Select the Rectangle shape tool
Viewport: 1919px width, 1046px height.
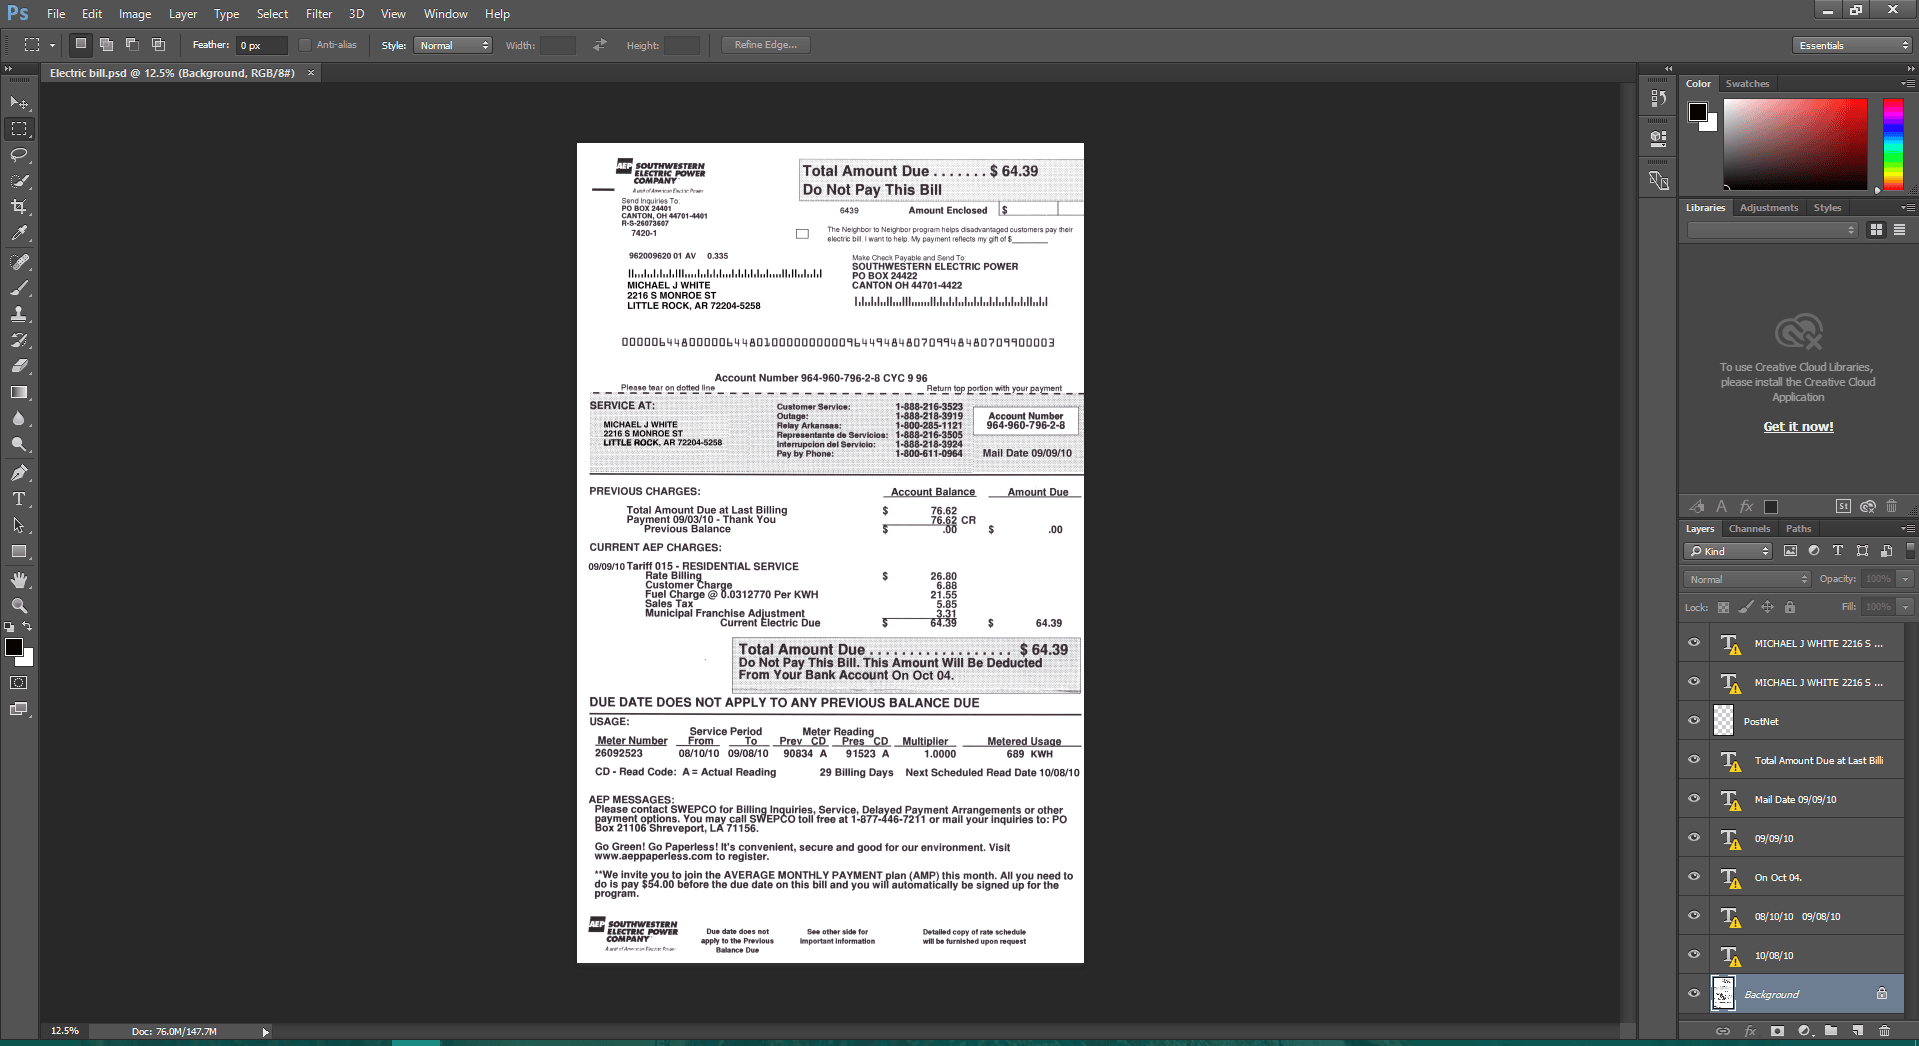pyautogui.click(x=19, y=551)
